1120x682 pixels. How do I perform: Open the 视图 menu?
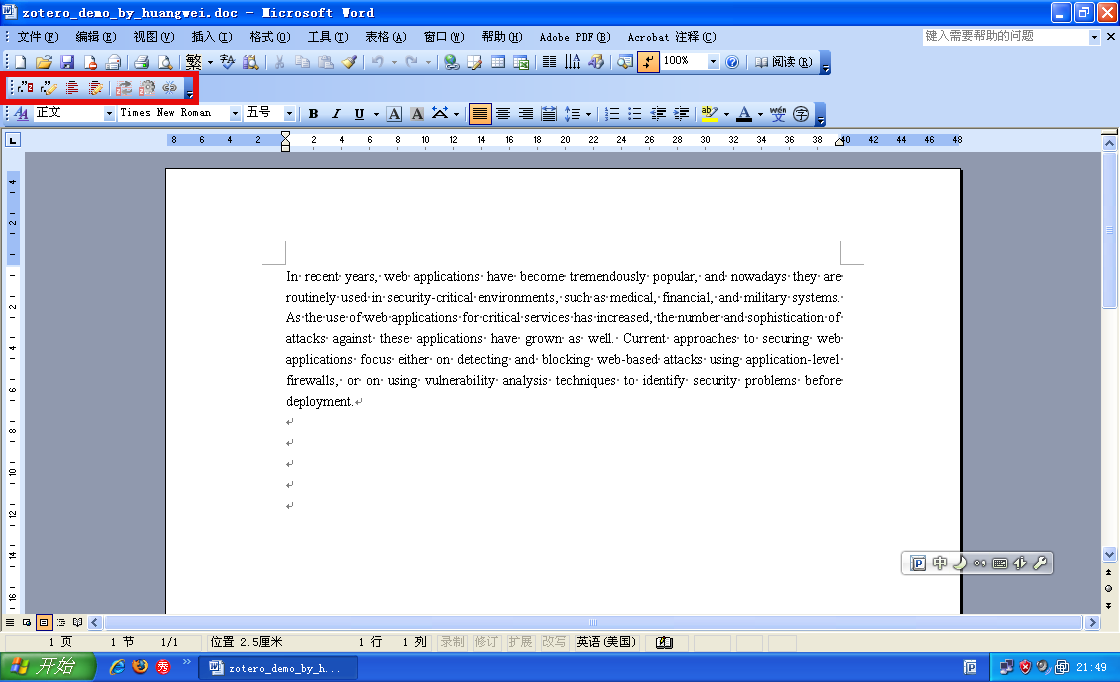[154, 37]
